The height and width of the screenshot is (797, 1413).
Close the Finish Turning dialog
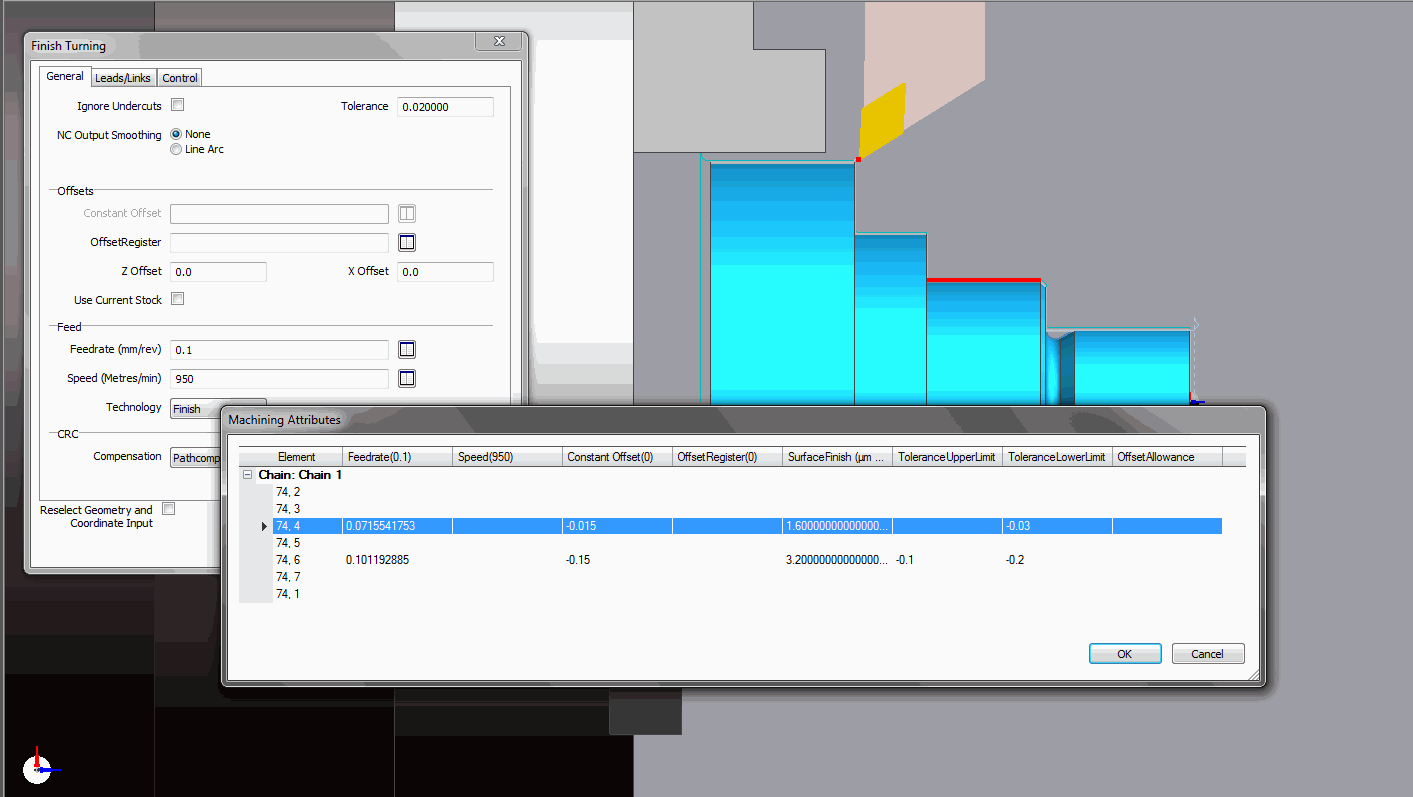tap(498, 41)
